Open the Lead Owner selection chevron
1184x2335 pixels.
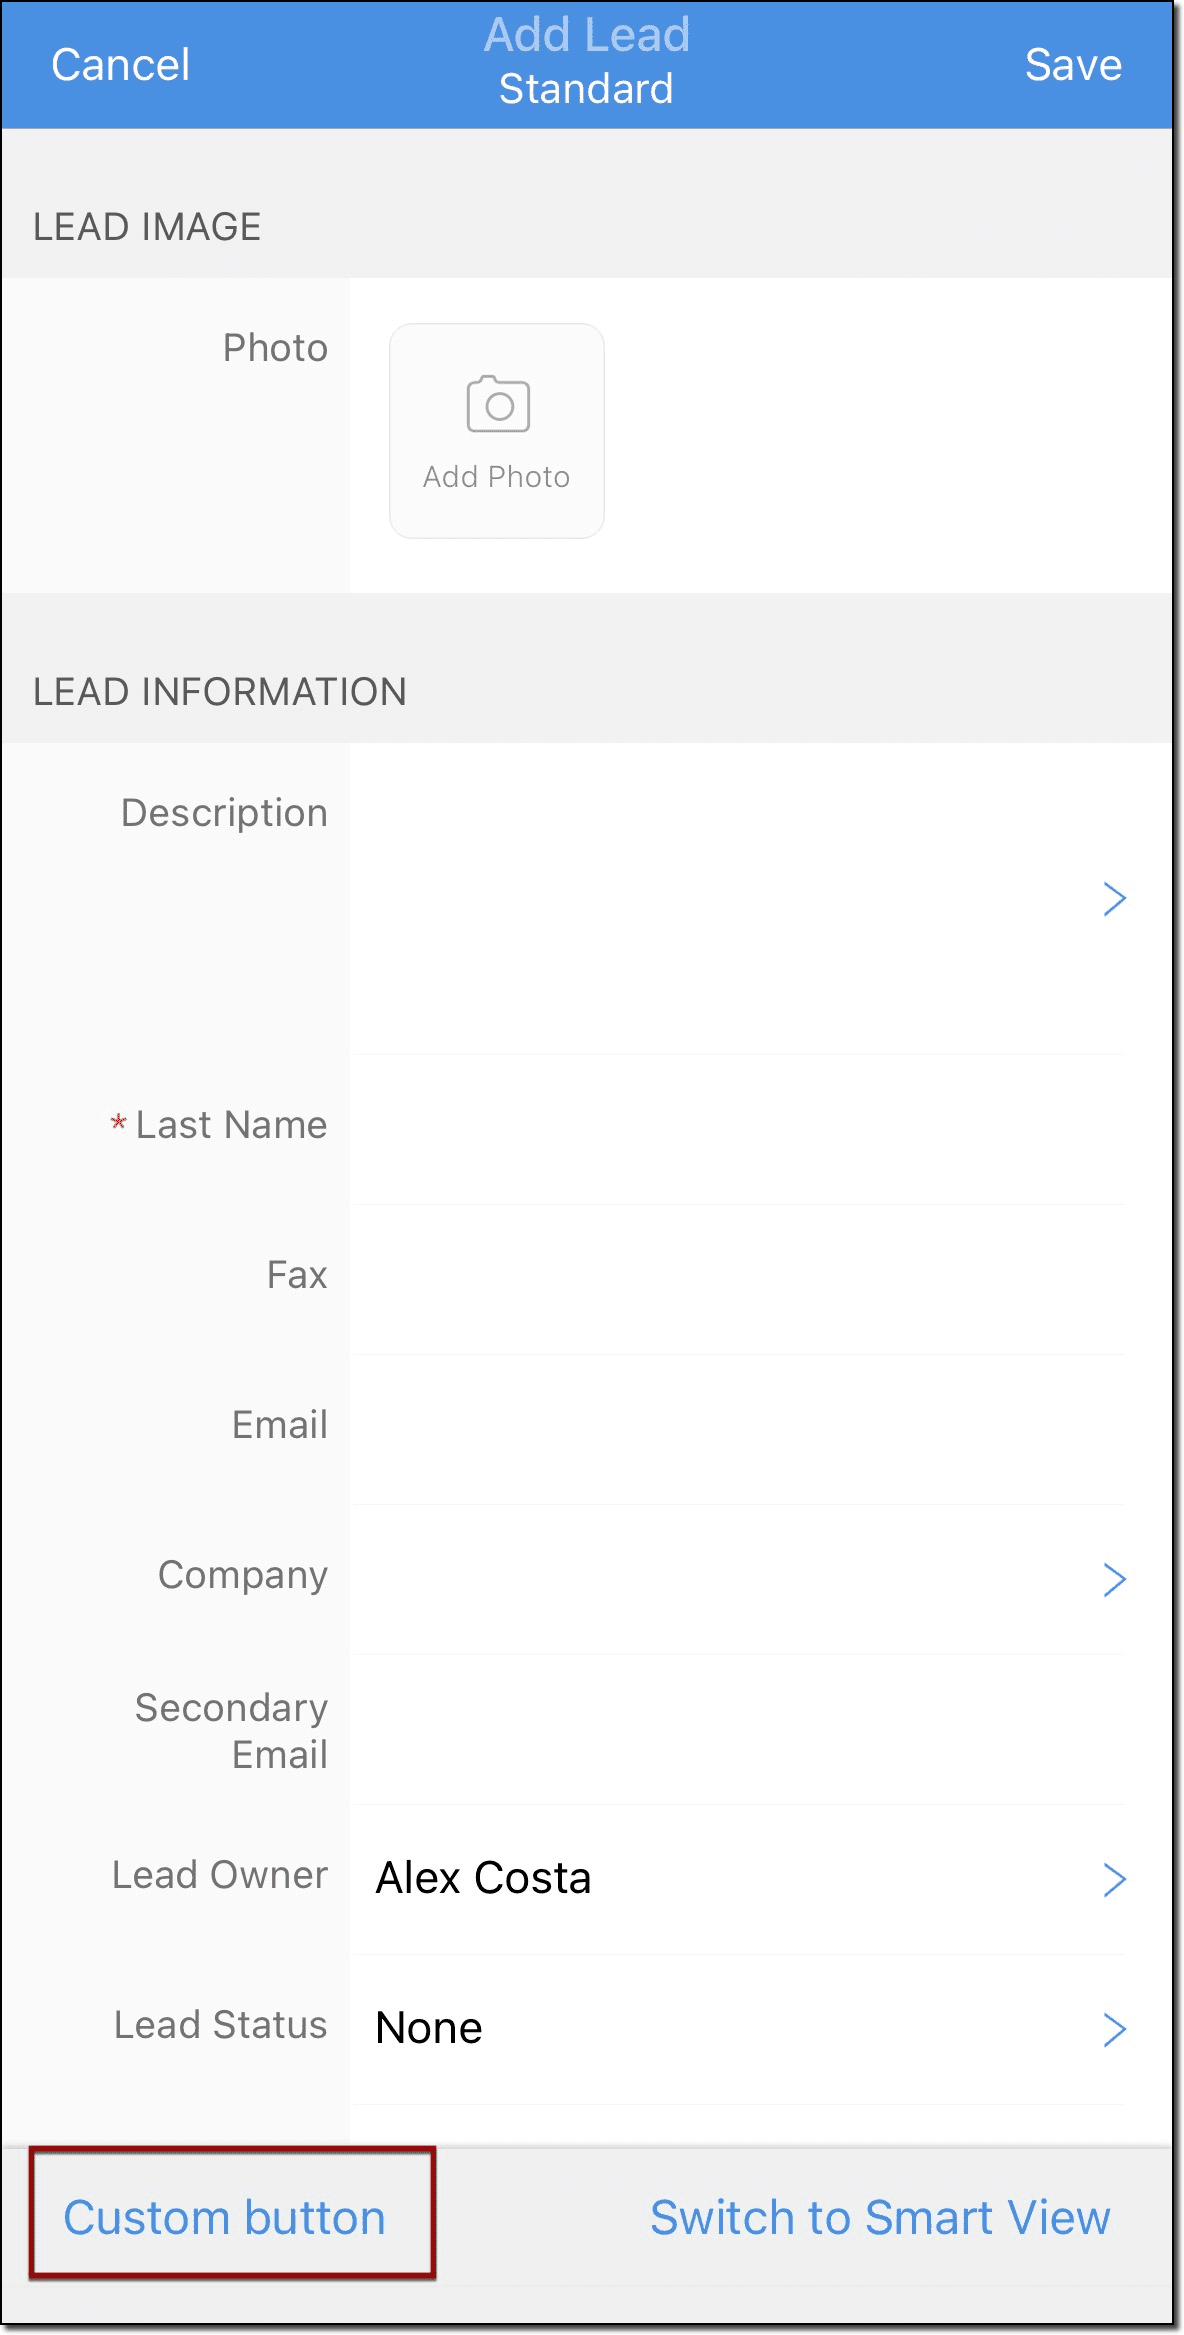click(1114, 1879)
